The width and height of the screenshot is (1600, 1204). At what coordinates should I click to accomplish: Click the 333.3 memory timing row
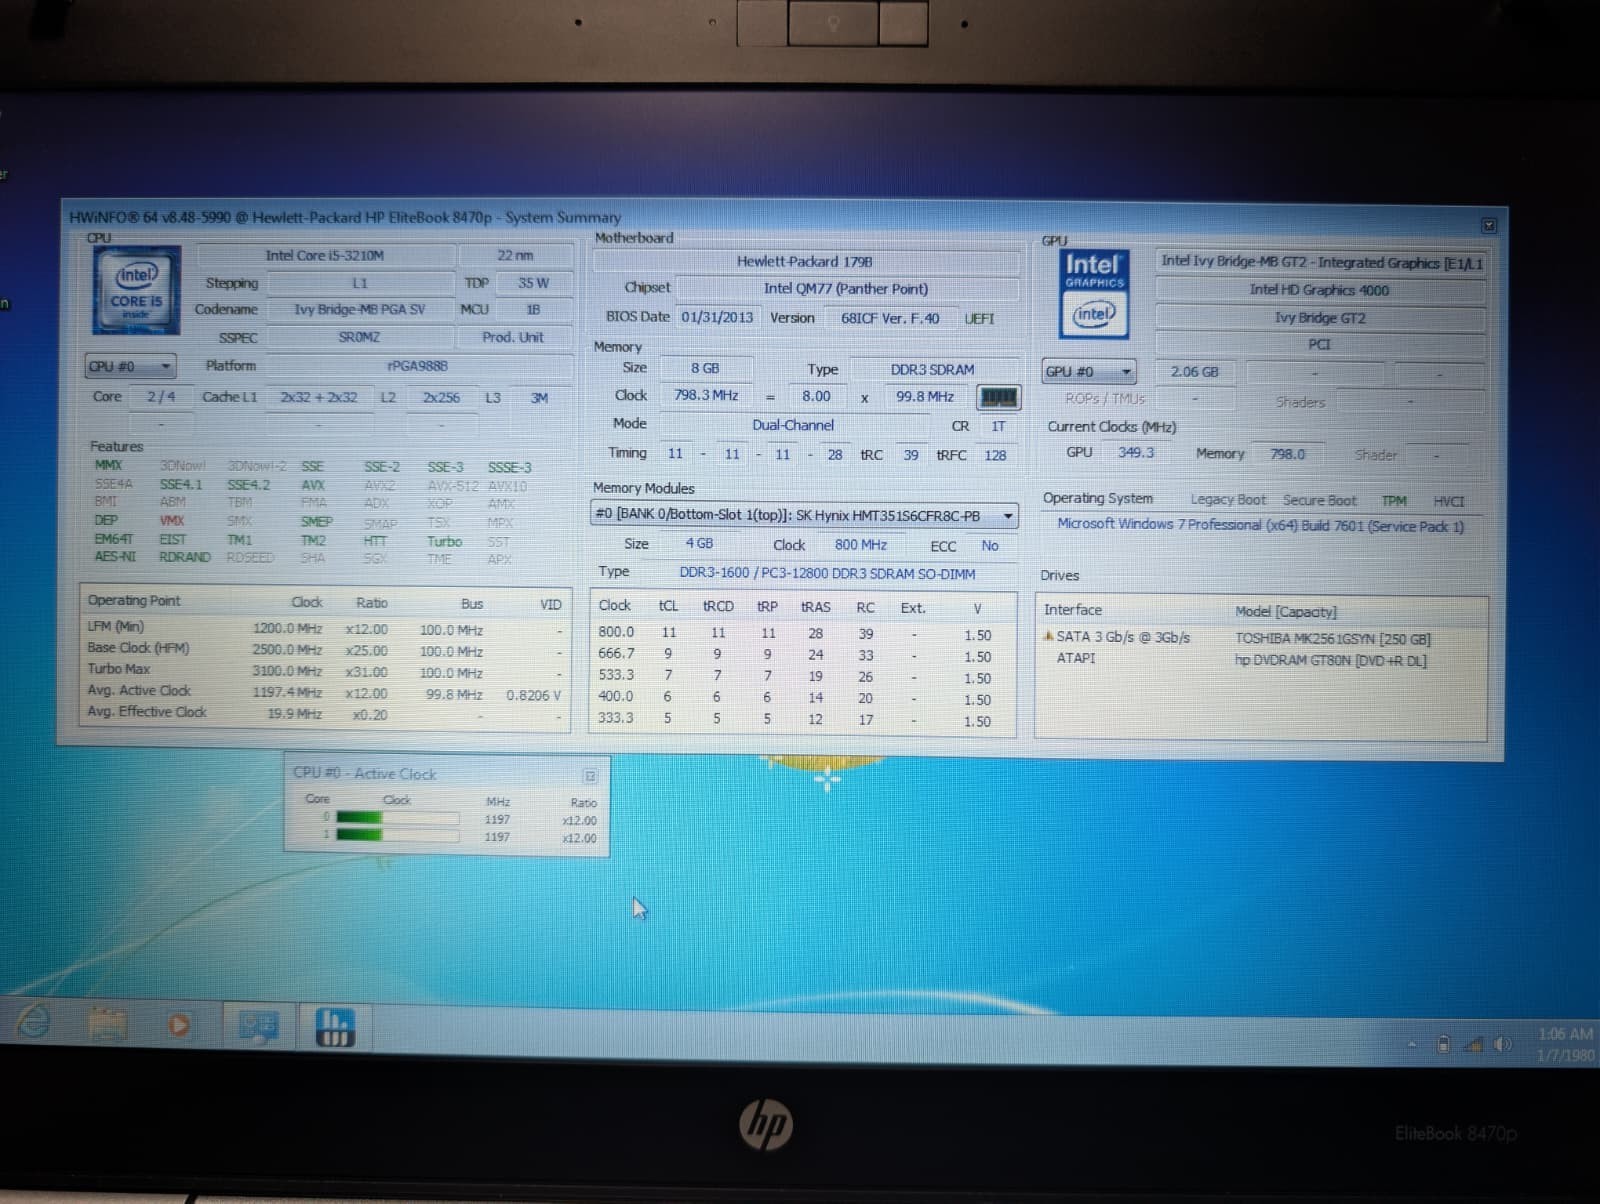[802, 719]
